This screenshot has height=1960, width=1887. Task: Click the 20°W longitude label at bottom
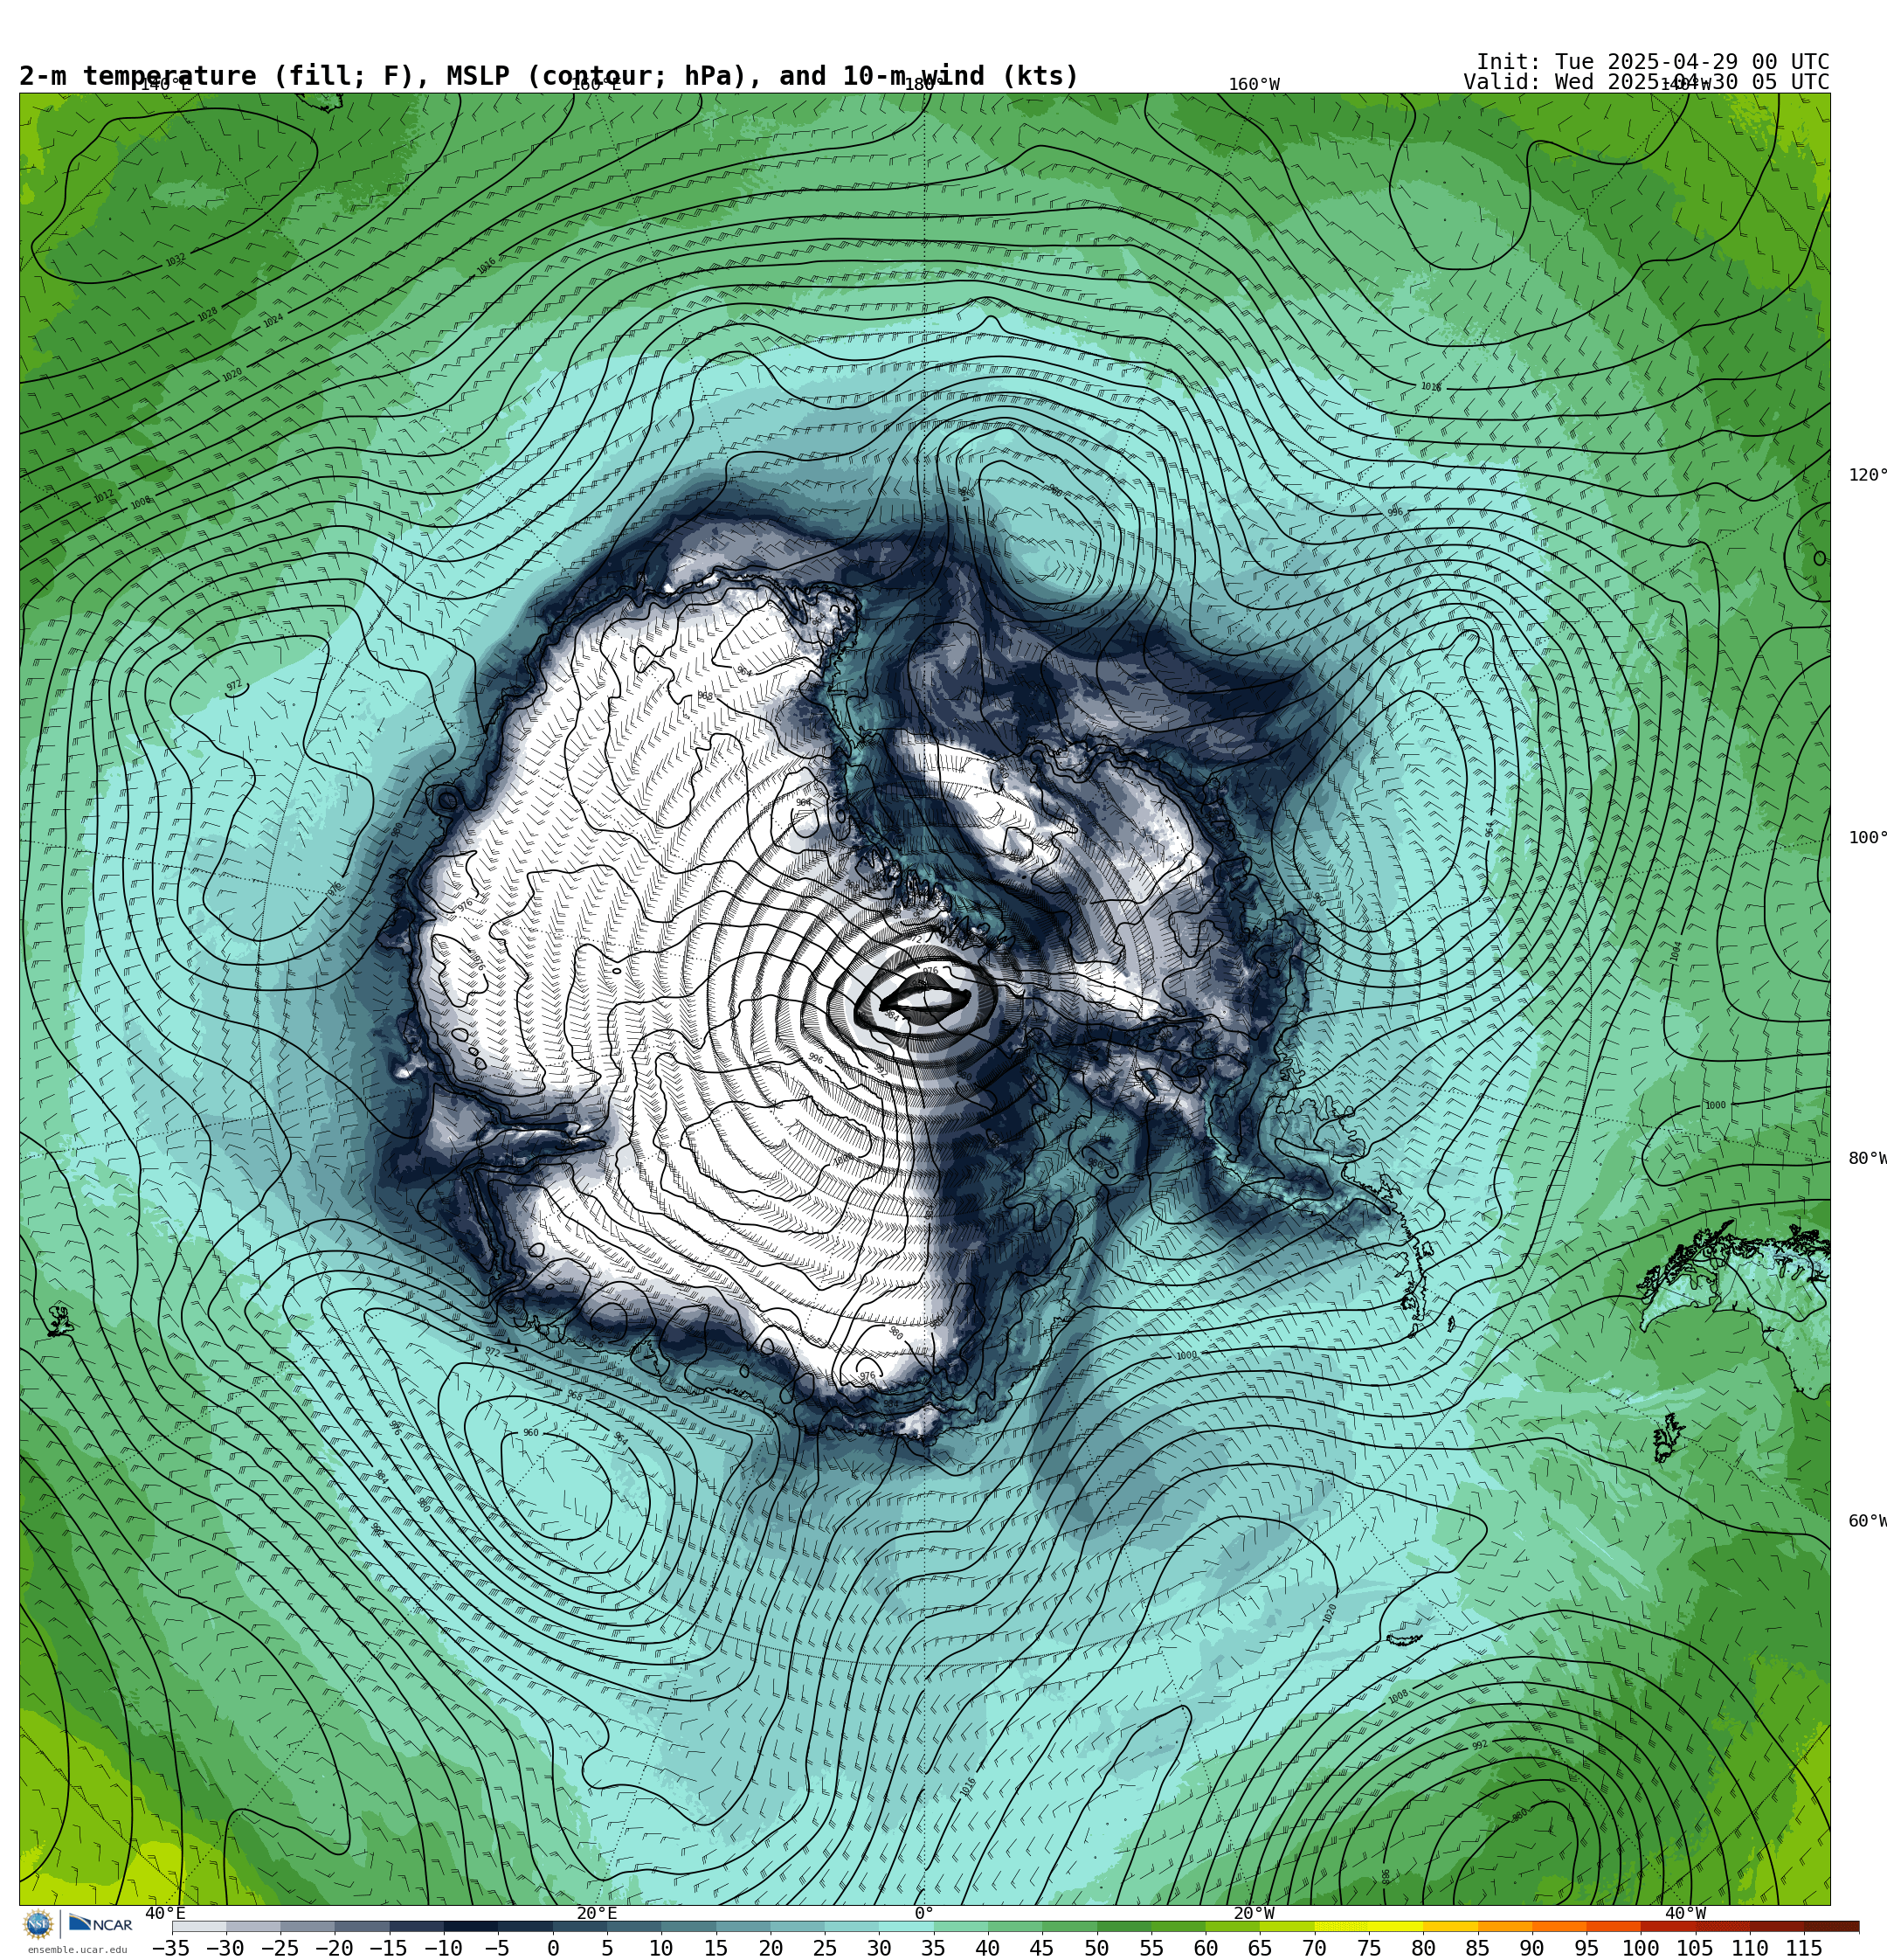pos(1254,1913)
